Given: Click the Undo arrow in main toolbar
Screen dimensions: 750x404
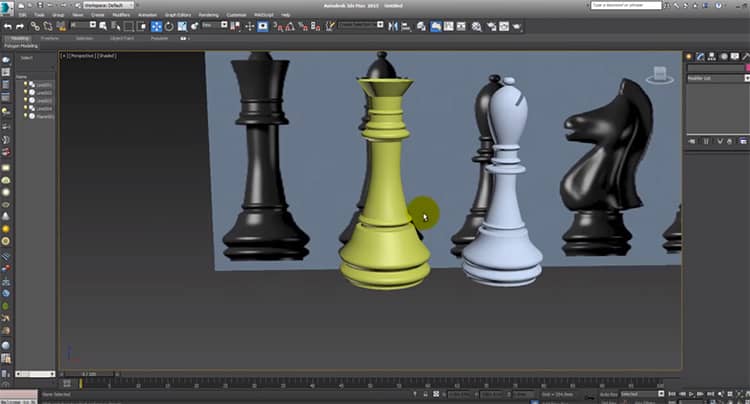Looking at the screenshot, I should click(8, 26).
